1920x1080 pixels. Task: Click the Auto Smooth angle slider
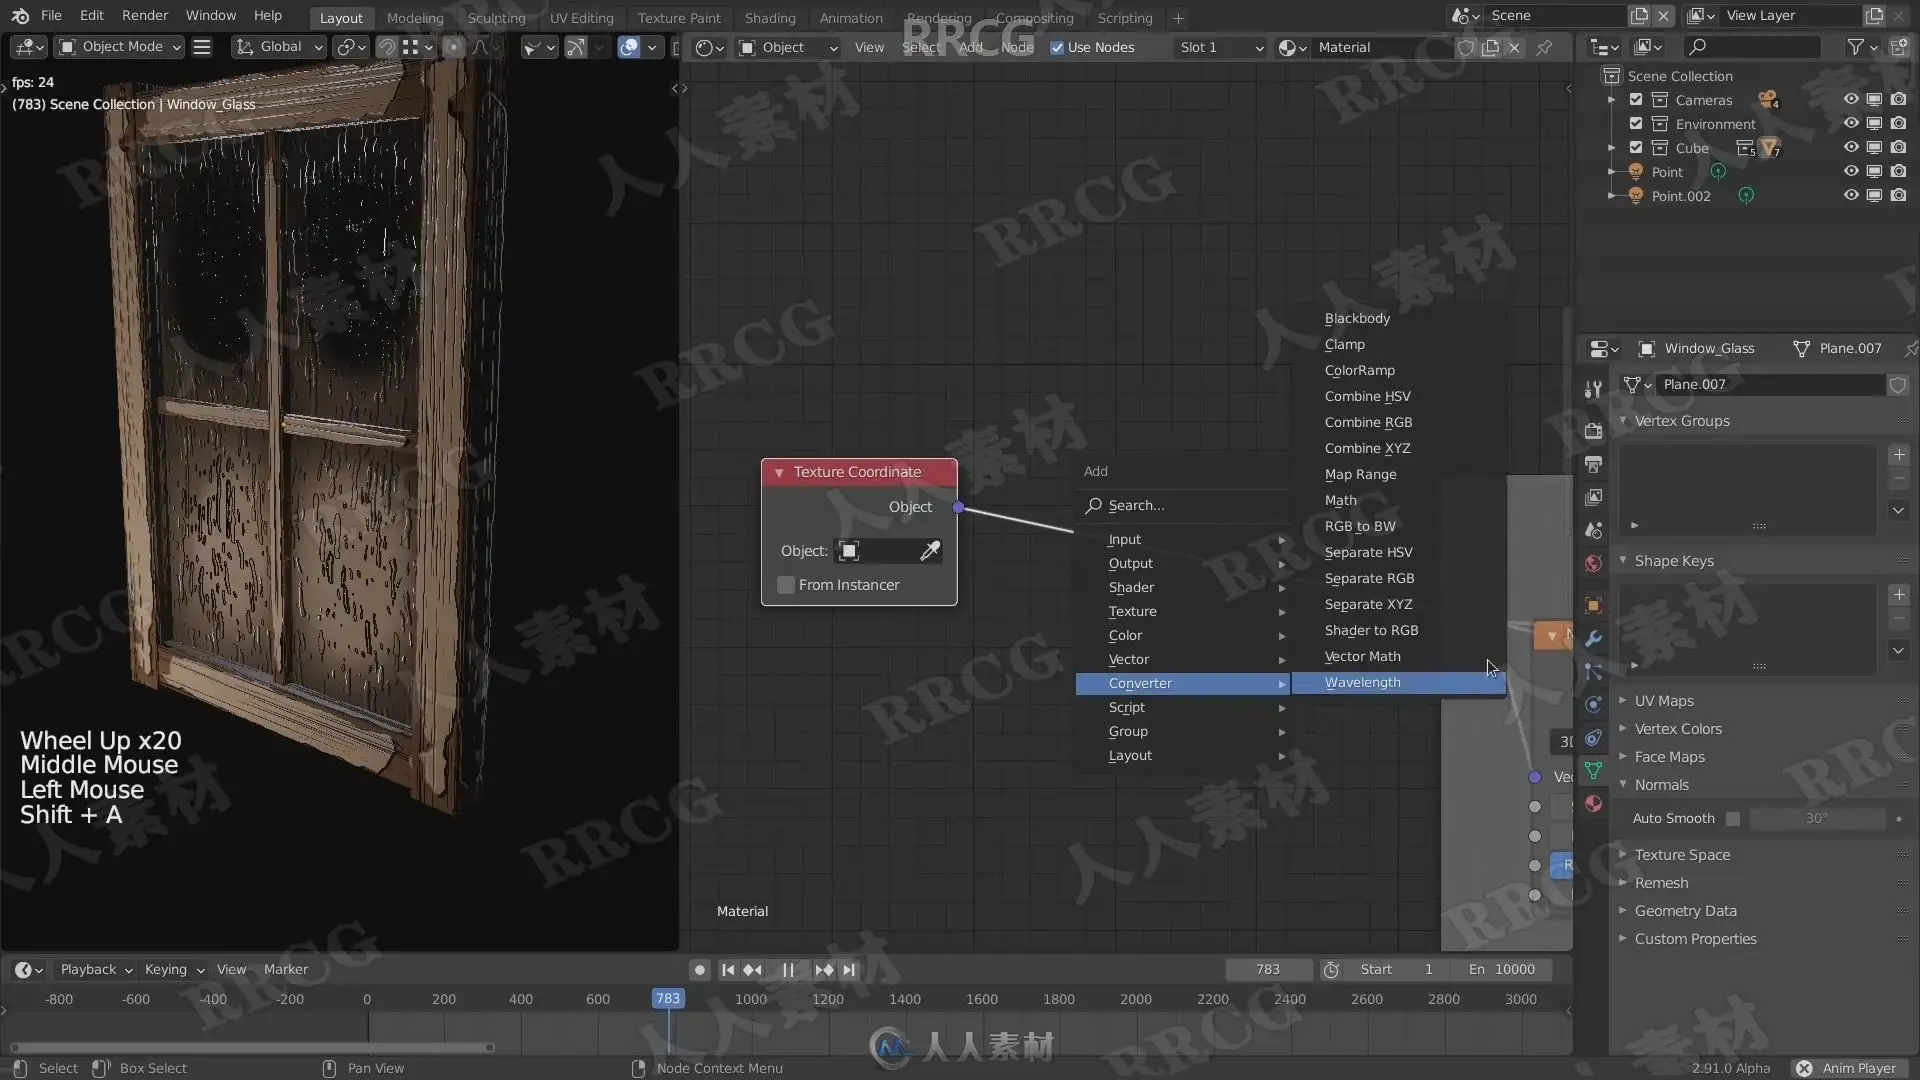click(x=1817, y=818)
